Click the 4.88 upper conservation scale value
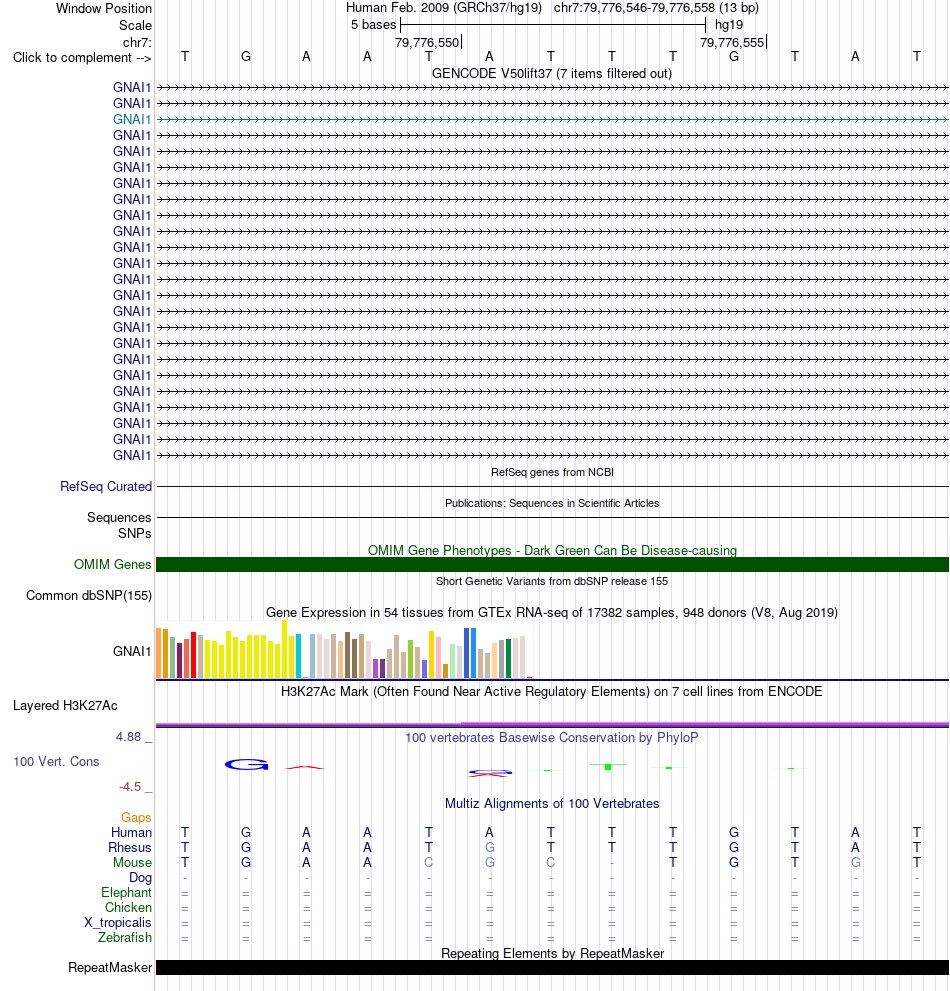The image size is (950, 991). coord(128,737)
